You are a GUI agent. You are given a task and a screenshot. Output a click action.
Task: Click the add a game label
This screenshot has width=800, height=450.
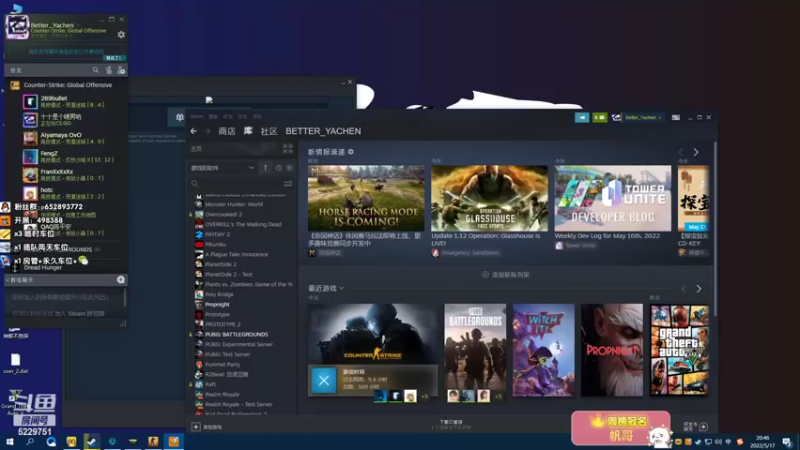tap(212, 427)
